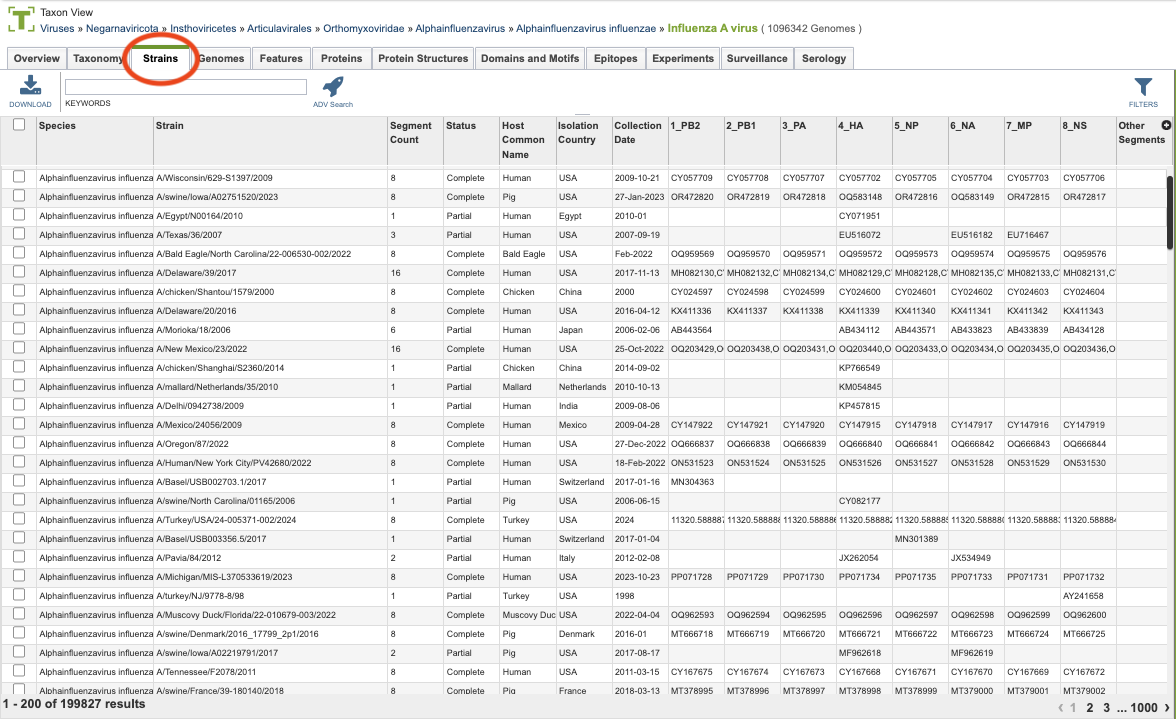1176x719 pixels.
Task: Navigate to Articulavirales breadcrumb
Action: tap(279, 28)
